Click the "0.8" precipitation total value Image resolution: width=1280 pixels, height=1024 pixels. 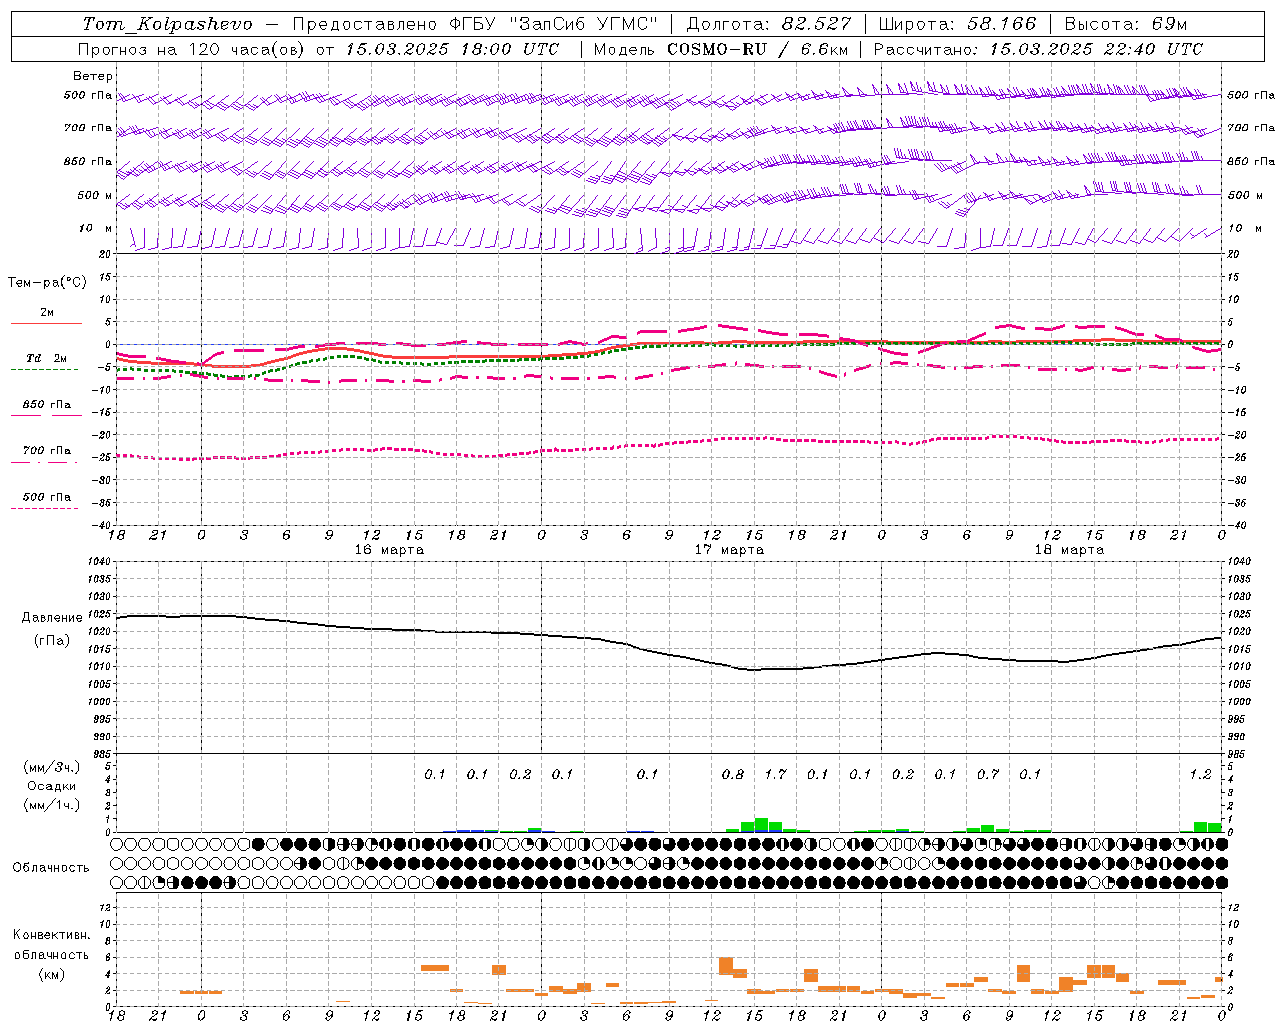[x=733, y=774]
